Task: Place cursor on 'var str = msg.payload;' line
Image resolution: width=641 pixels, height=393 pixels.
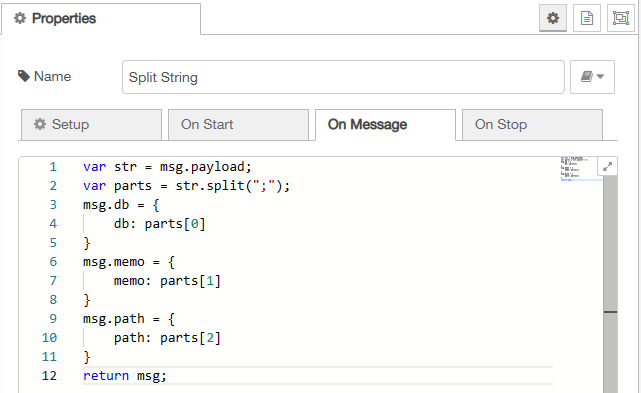Action: 167,167
